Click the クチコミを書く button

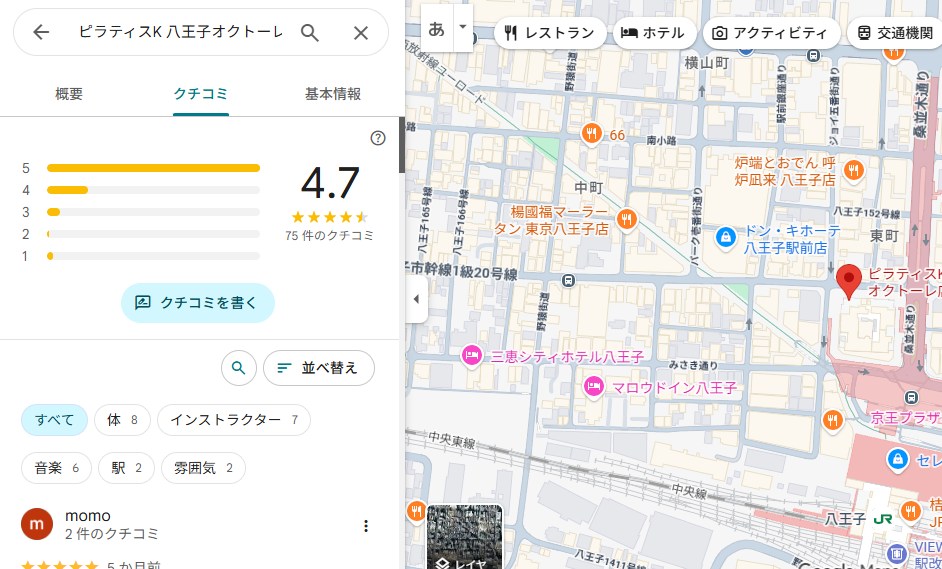pyautogui.click(x=197, y=302)
